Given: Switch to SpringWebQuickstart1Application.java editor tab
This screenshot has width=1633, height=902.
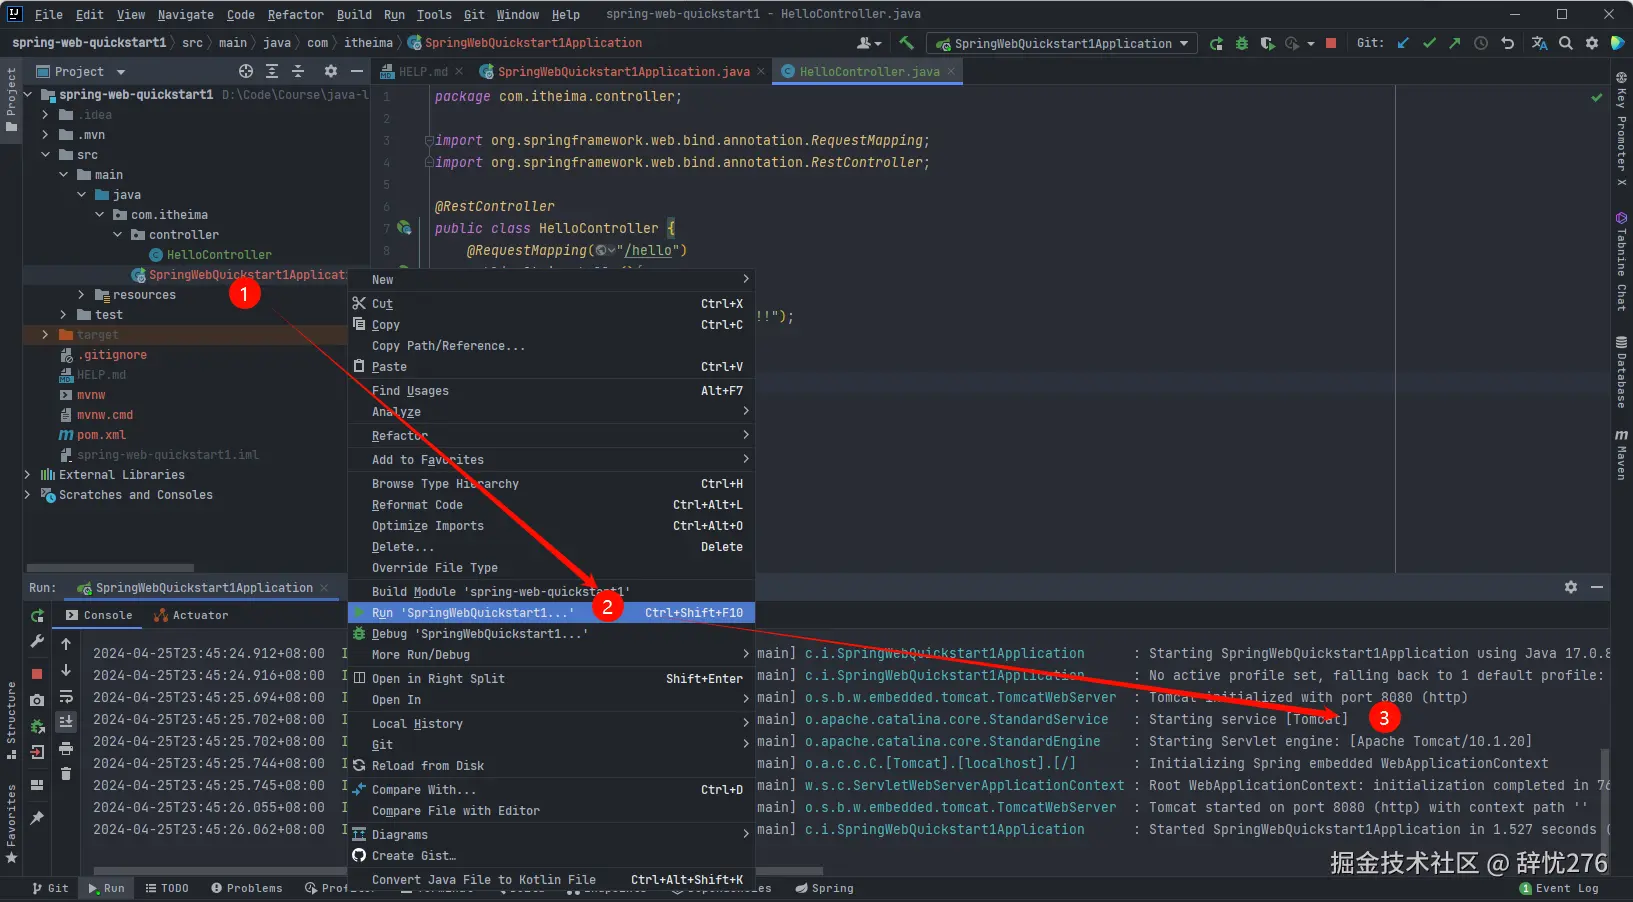Looking at the screenshot, I should 621,71.
